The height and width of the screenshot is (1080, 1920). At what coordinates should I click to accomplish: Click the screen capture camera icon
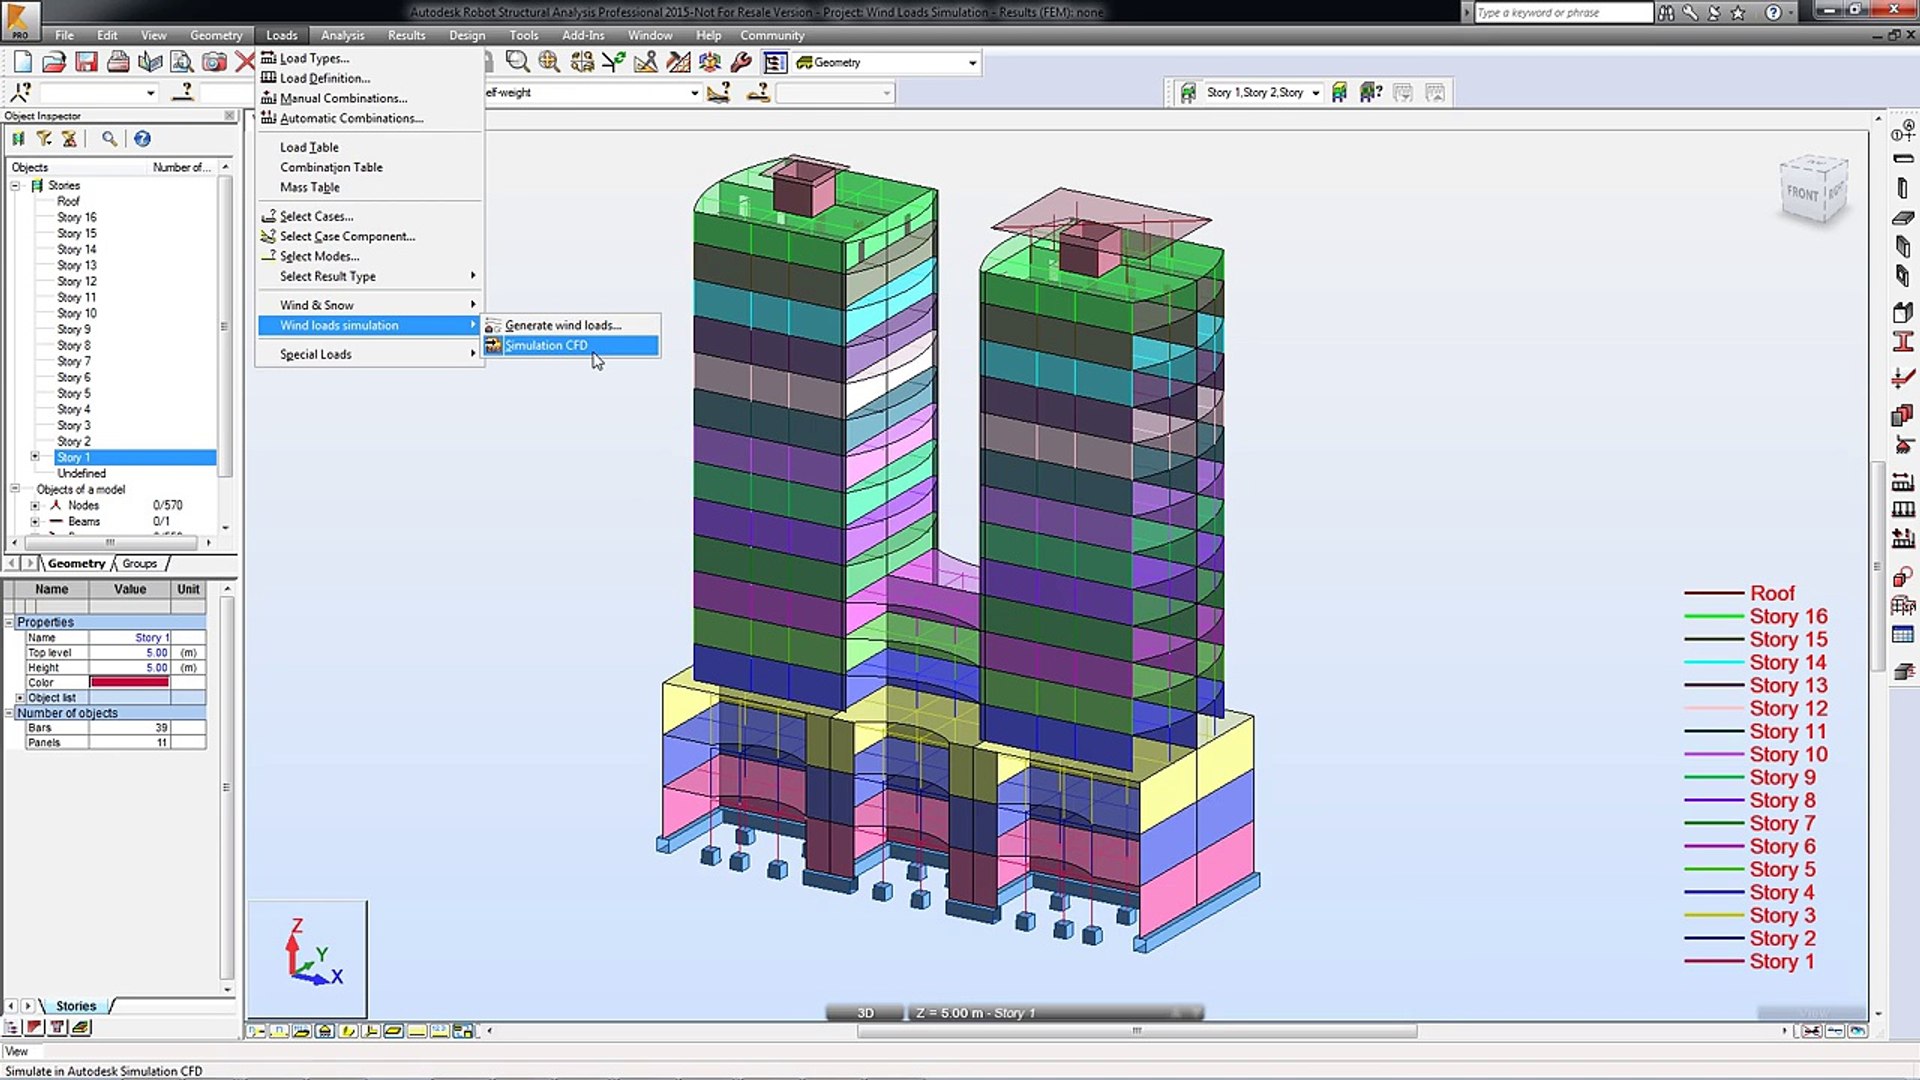(214, 62)
